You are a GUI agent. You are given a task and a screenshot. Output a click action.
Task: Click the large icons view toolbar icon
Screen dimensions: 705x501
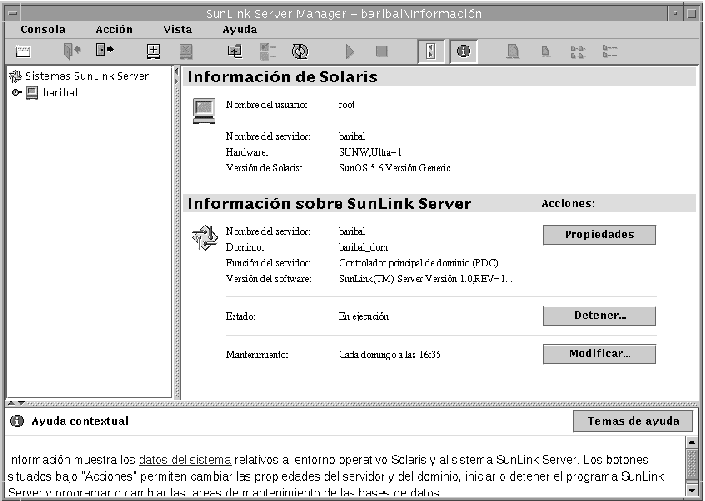pyautogui.click(x=513, y=51)
